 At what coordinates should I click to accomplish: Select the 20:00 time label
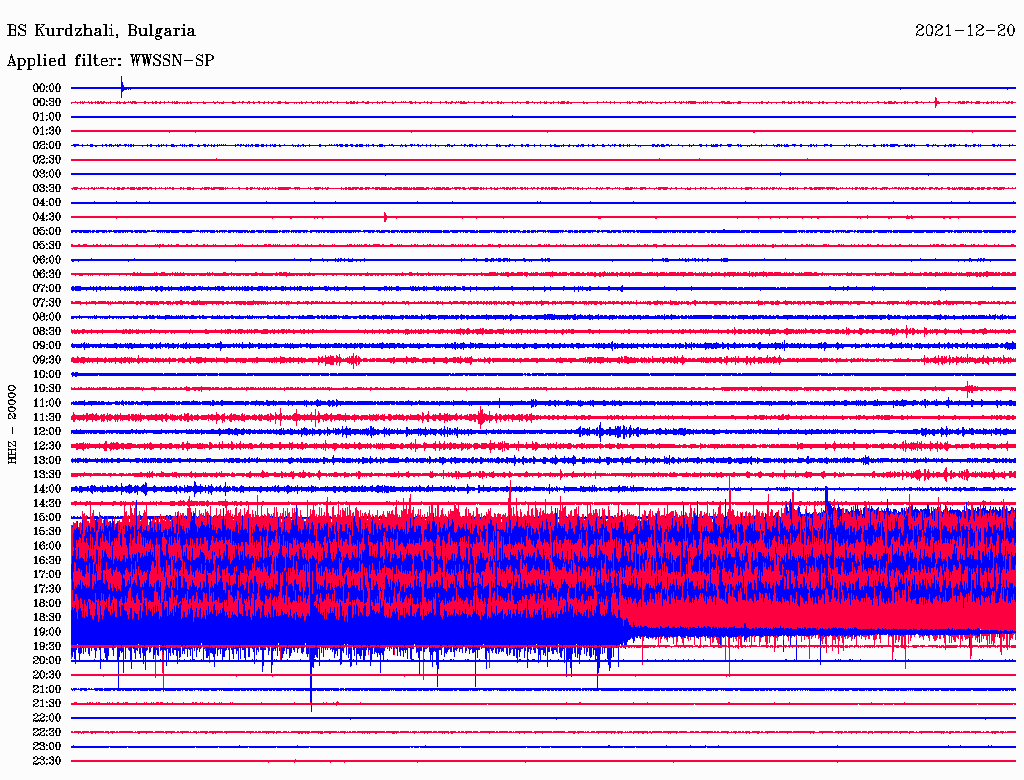pos(47,660)
